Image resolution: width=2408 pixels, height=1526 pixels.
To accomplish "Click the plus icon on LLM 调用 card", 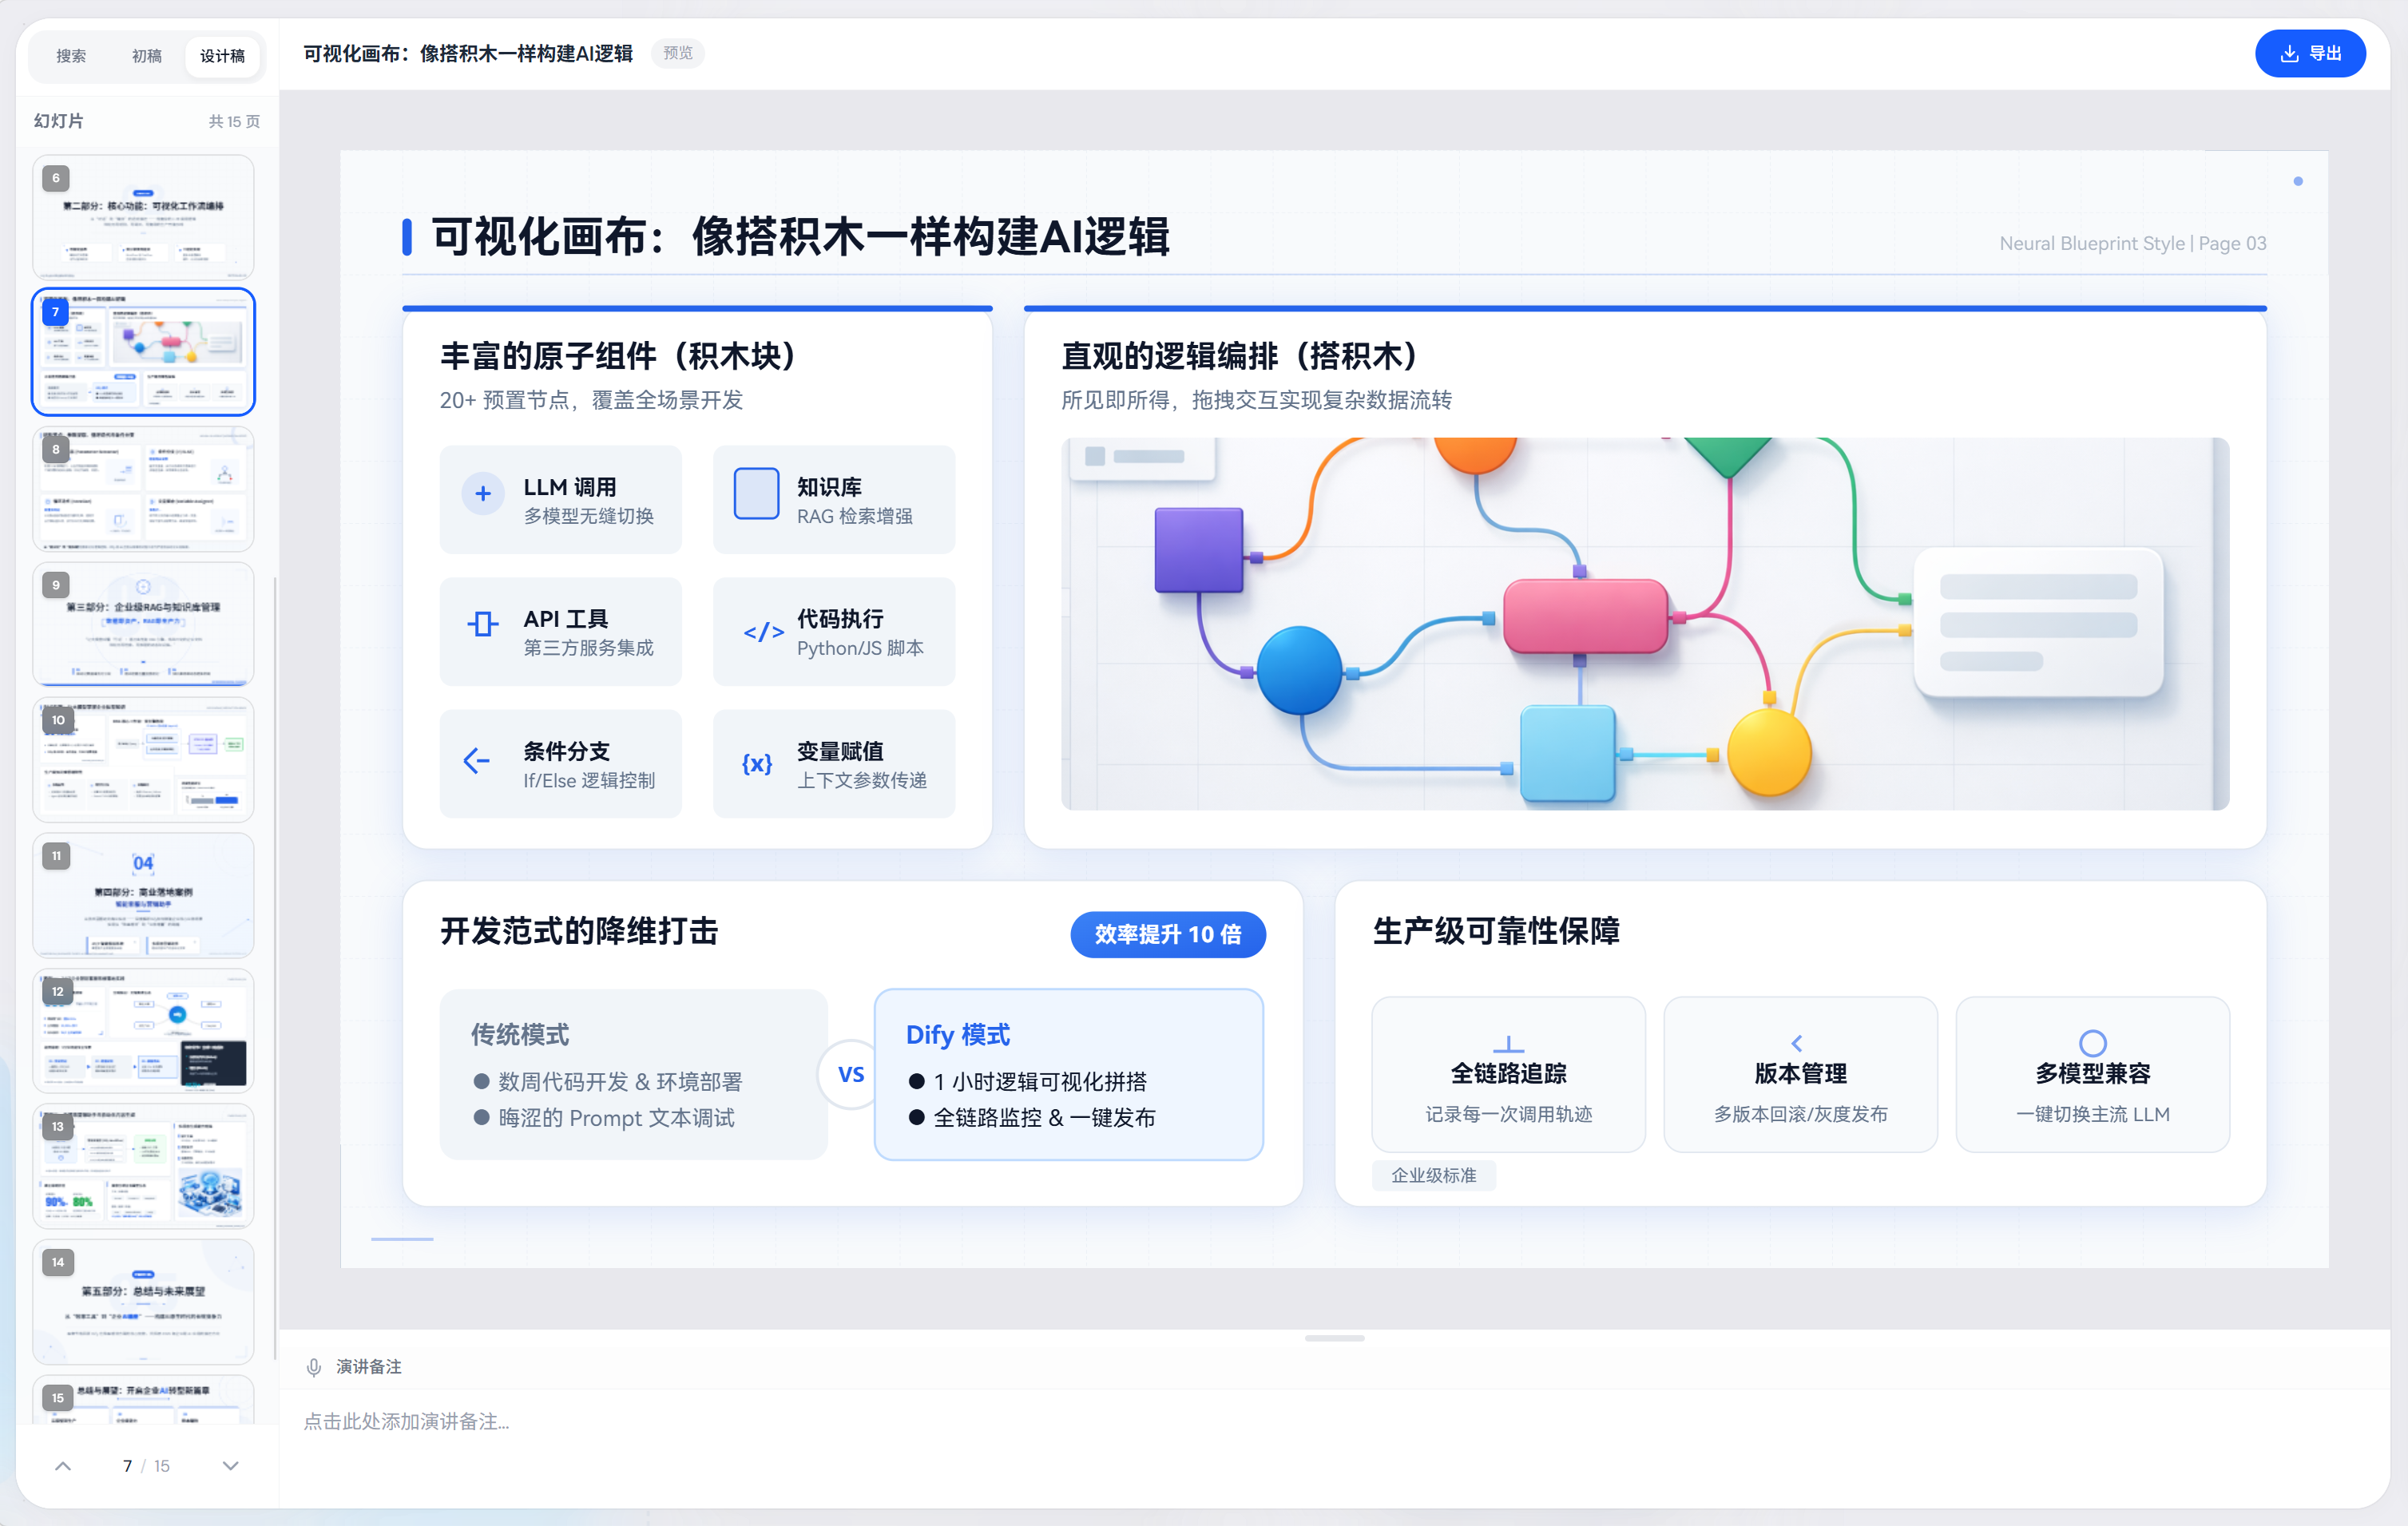I will 483,493.
